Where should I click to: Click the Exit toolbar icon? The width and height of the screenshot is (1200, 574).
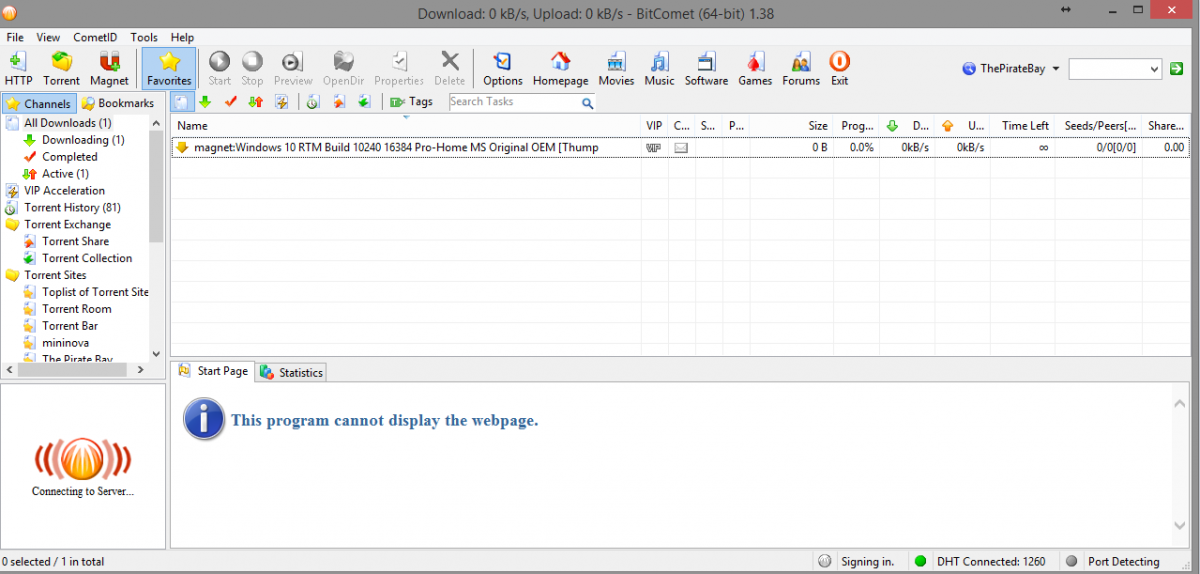(x=840, y=68)
